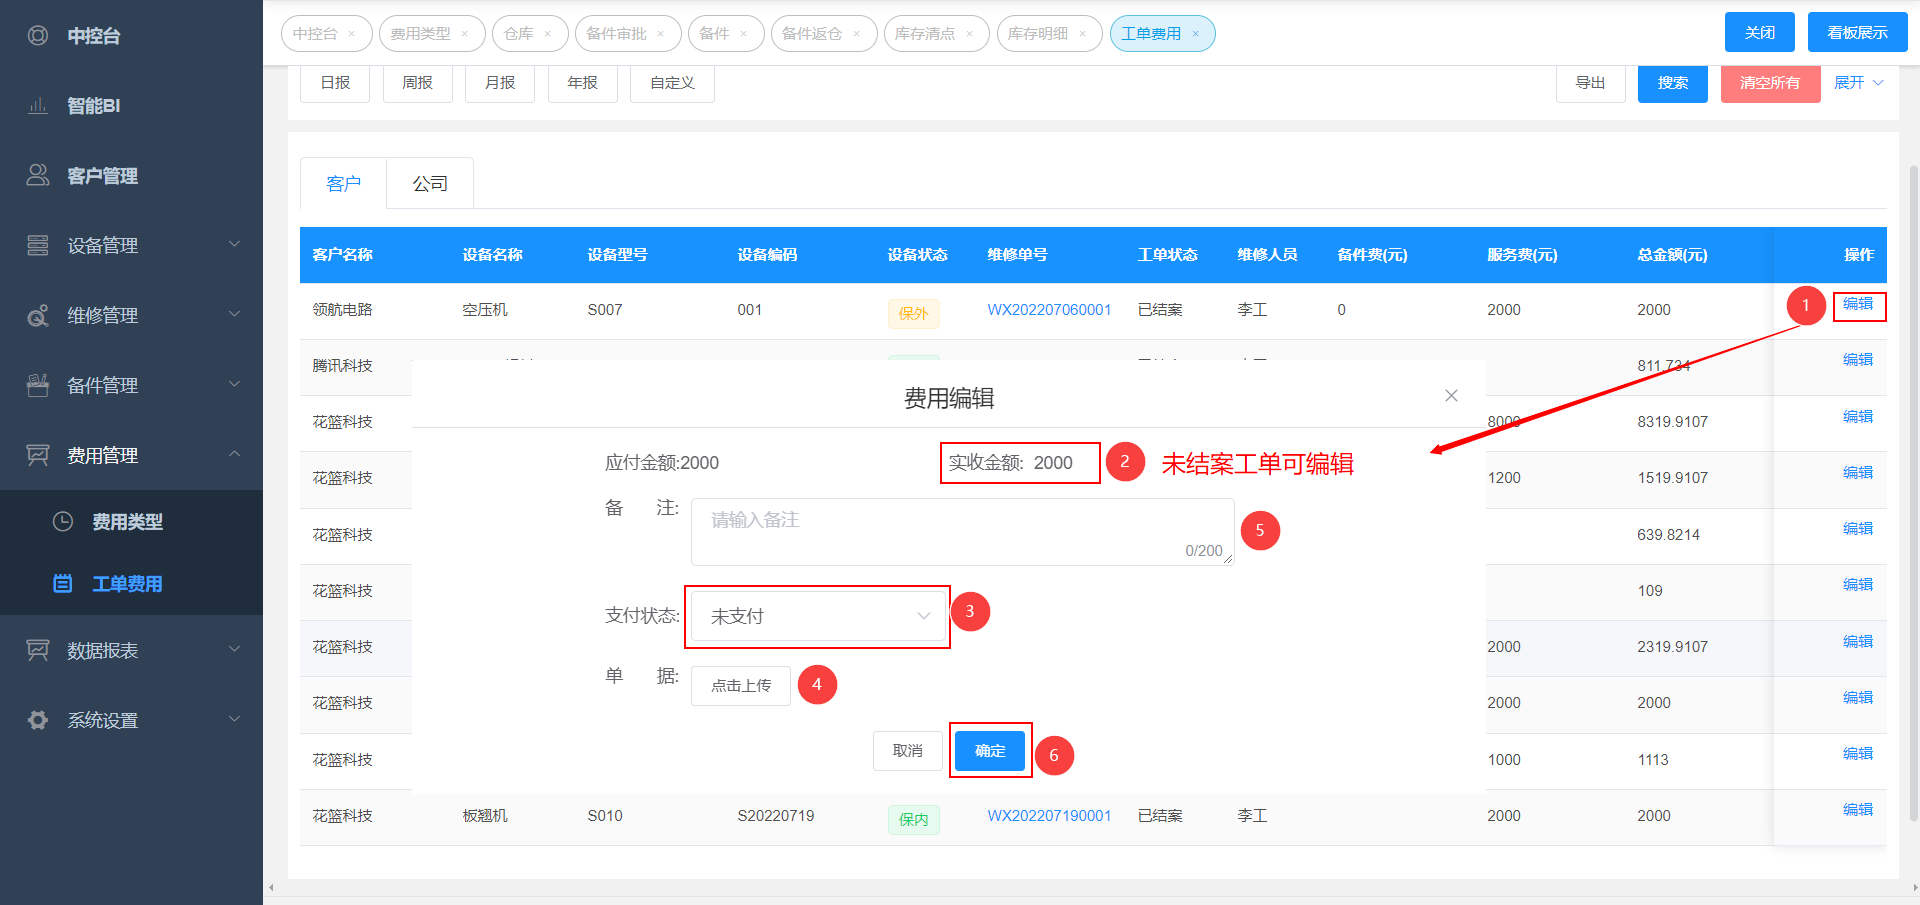Image resolution: width=1920 pixels, height=905 pixels.
Task: Close the 费用编辑 dialog with X icon
Action: 1451,396
